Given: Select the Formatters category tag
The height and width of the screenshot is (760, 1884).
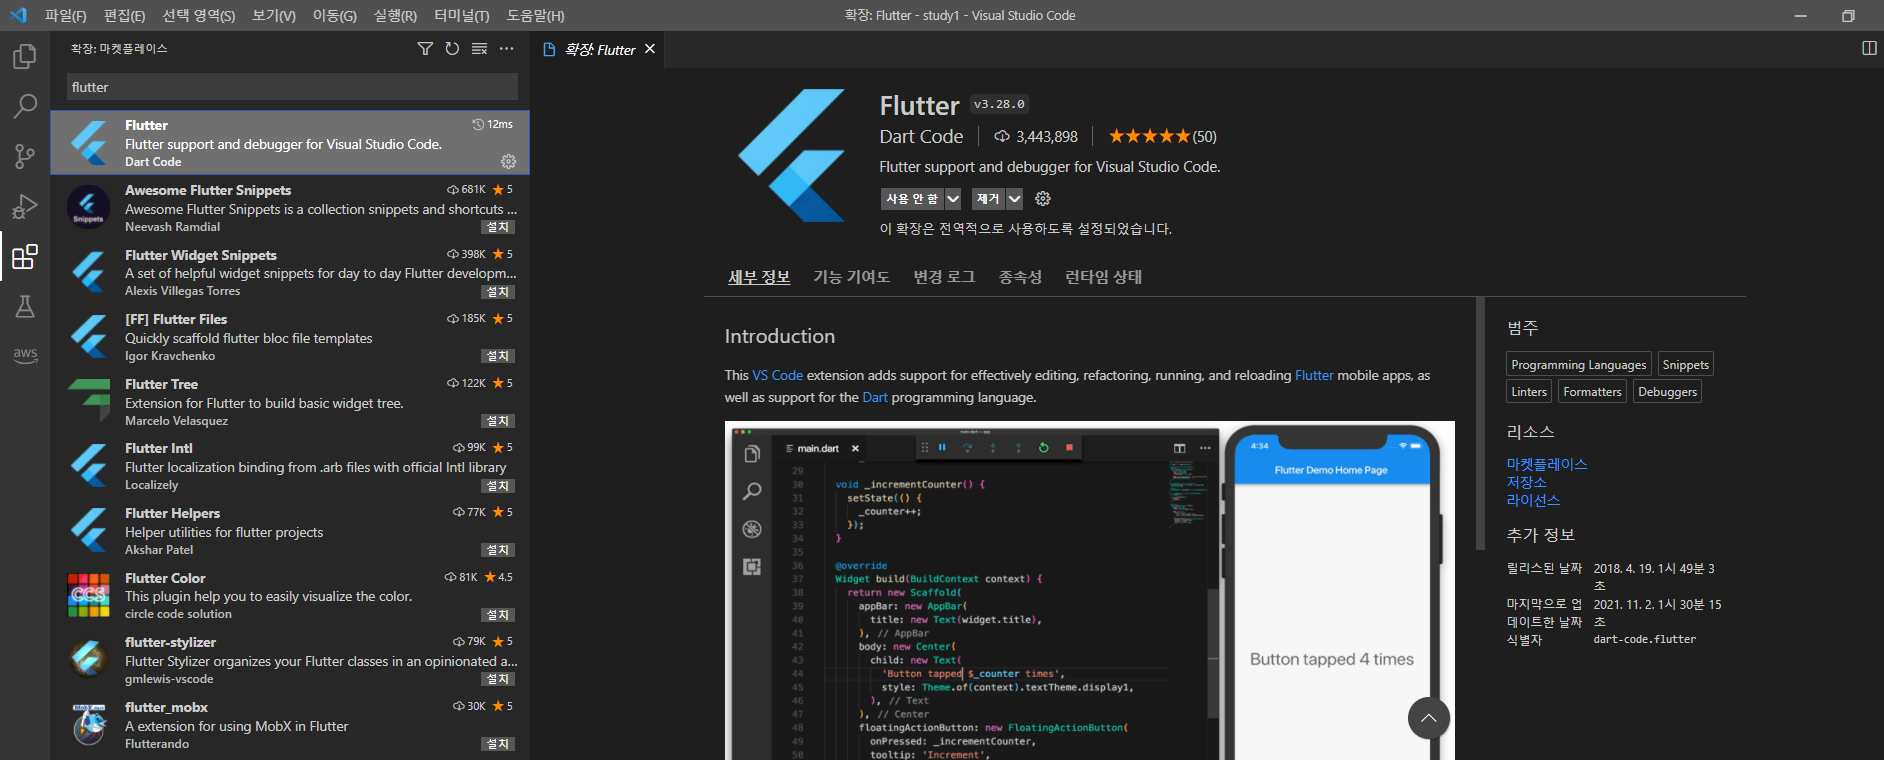Looking at the screenshot, I should point(1592,392).
